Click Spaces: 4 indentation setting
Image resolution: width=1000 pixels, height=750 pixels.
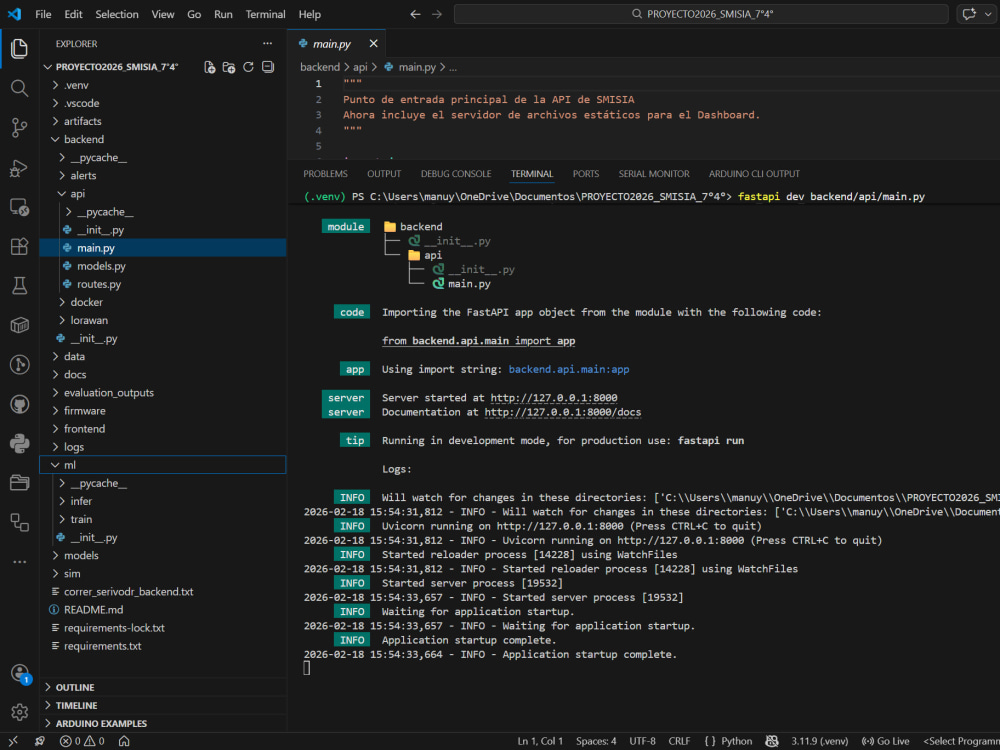point(596,741)
